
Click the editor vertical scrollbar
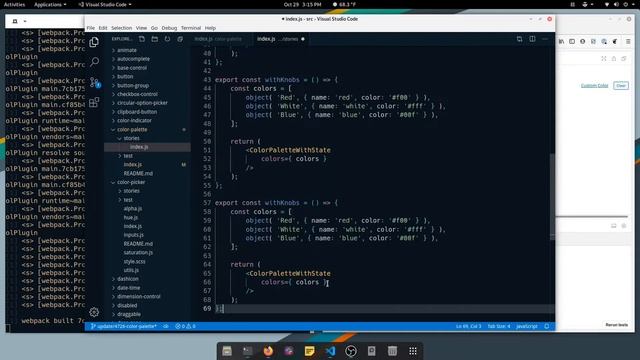point(552,197)
